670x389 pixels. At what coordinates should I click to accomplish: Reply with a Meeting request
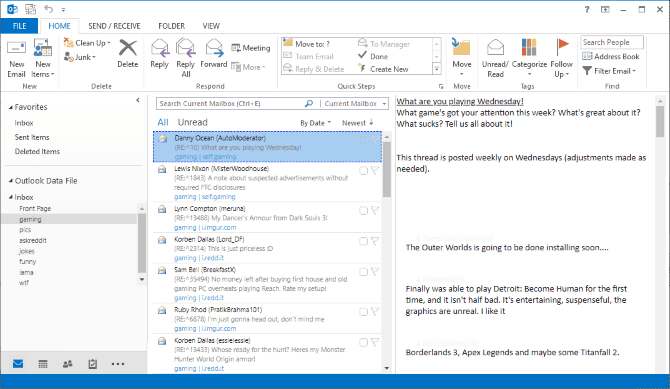tap(251, 48)
